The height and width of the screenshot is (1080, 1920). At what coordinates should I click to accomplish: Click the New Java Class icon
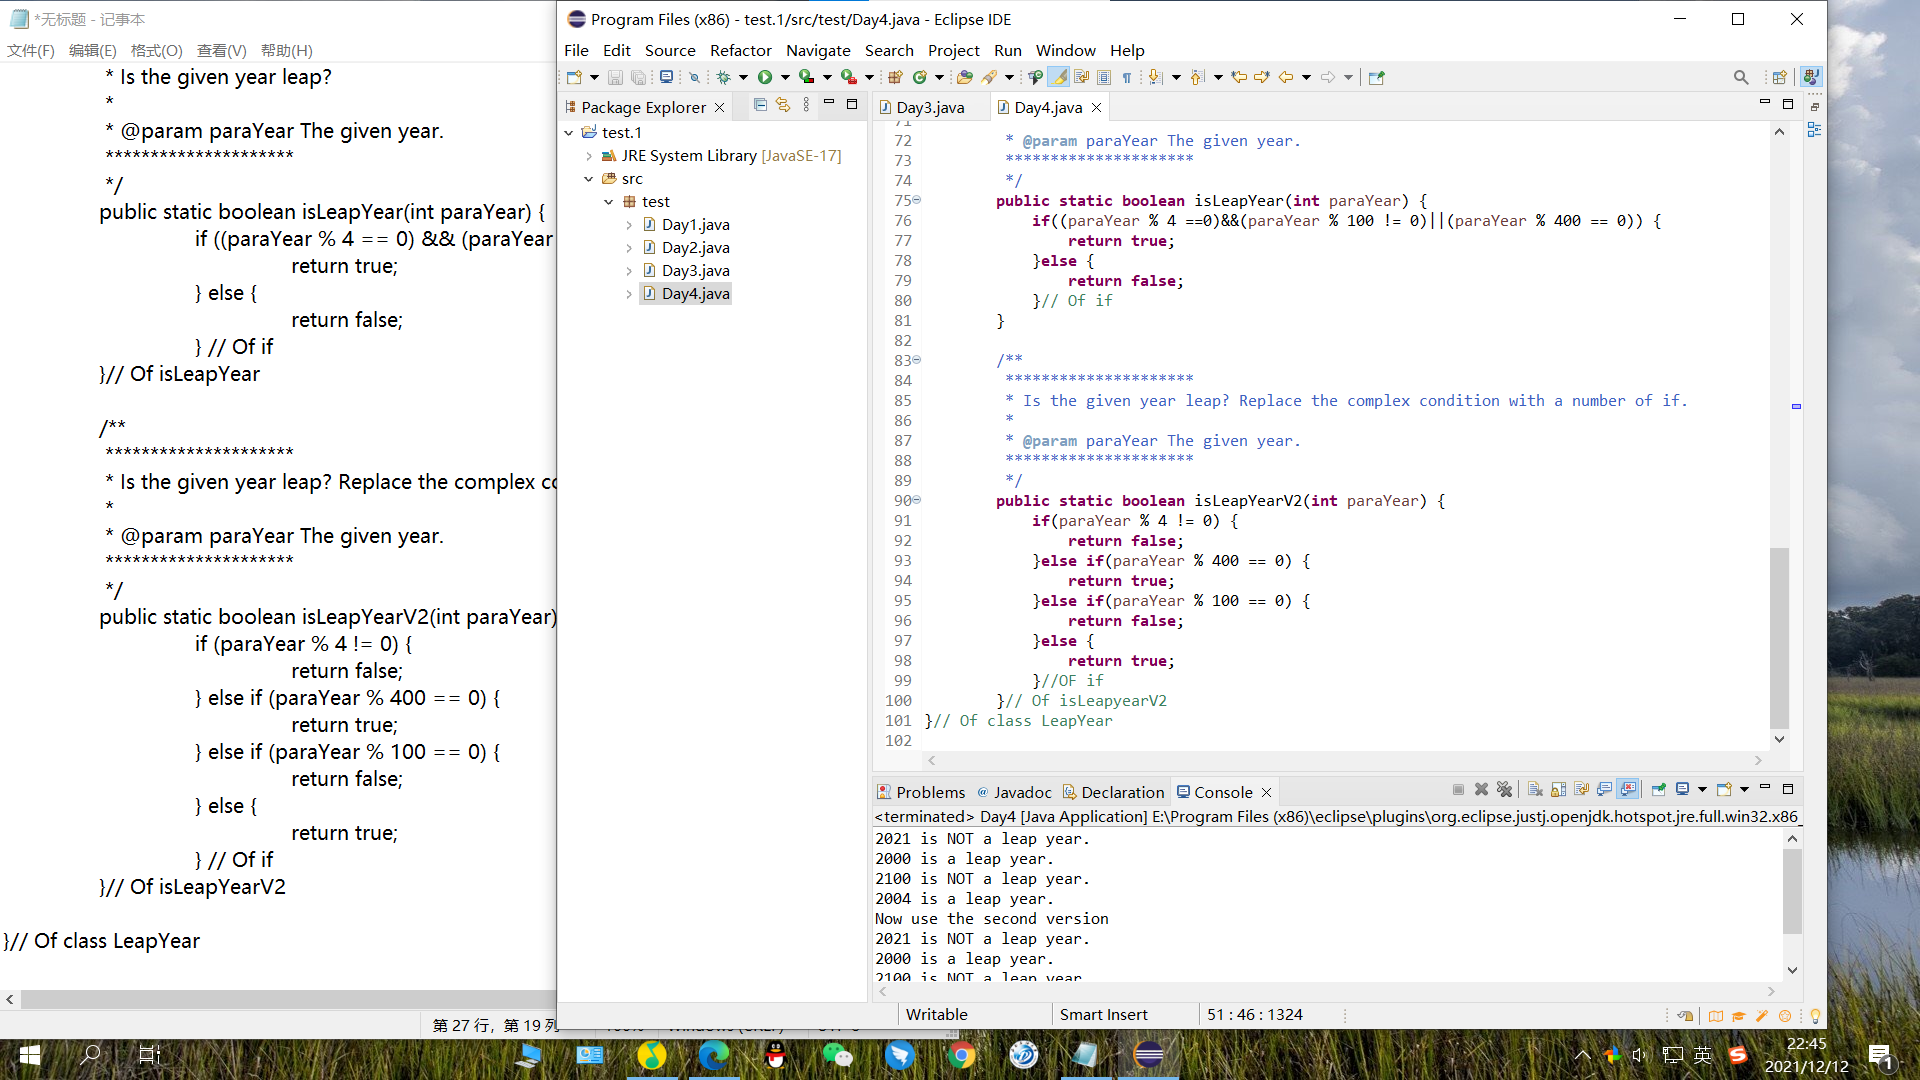[x=919, y=77]
